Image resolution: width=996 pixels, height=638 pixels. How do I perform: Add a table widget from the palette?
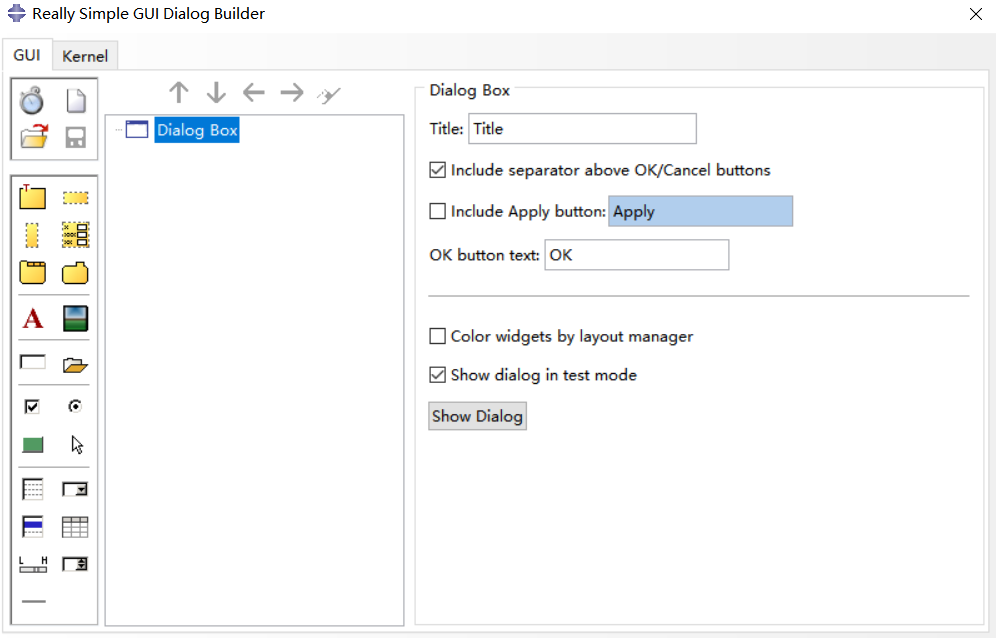(76, 527)
